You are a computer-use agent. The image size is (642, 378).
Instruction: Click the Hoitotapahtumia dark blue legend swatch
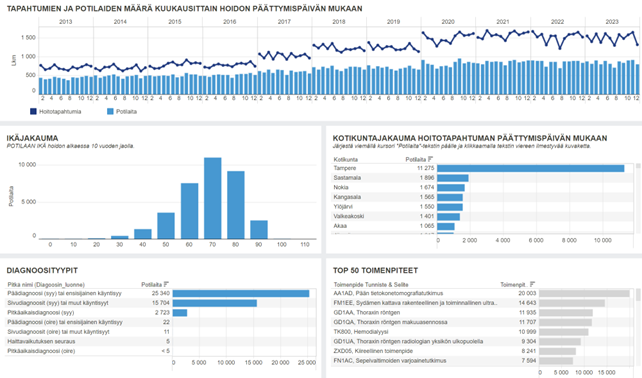pyautogui.click(x=33, y=111)
